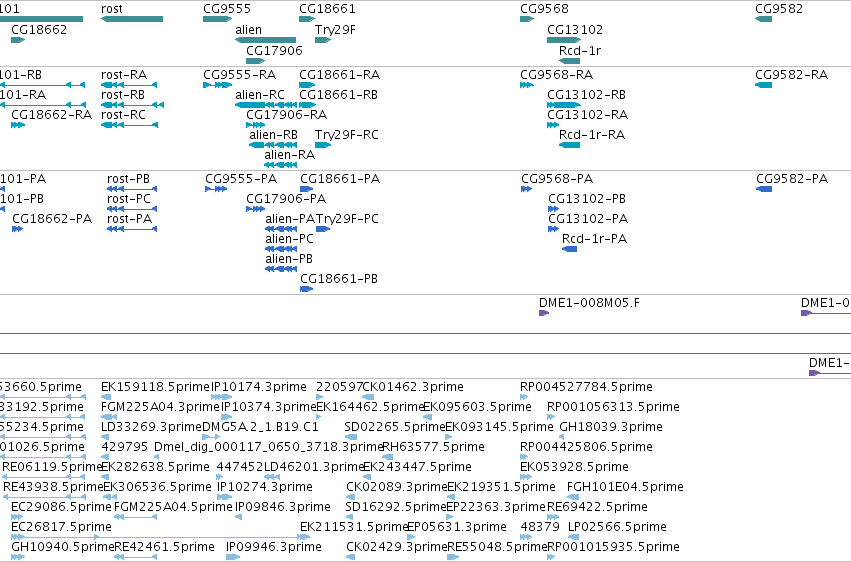Viewport: 851px width, 562px height.
Task: Pick the CG9568 gene label
Action: (x=544, y=9)
